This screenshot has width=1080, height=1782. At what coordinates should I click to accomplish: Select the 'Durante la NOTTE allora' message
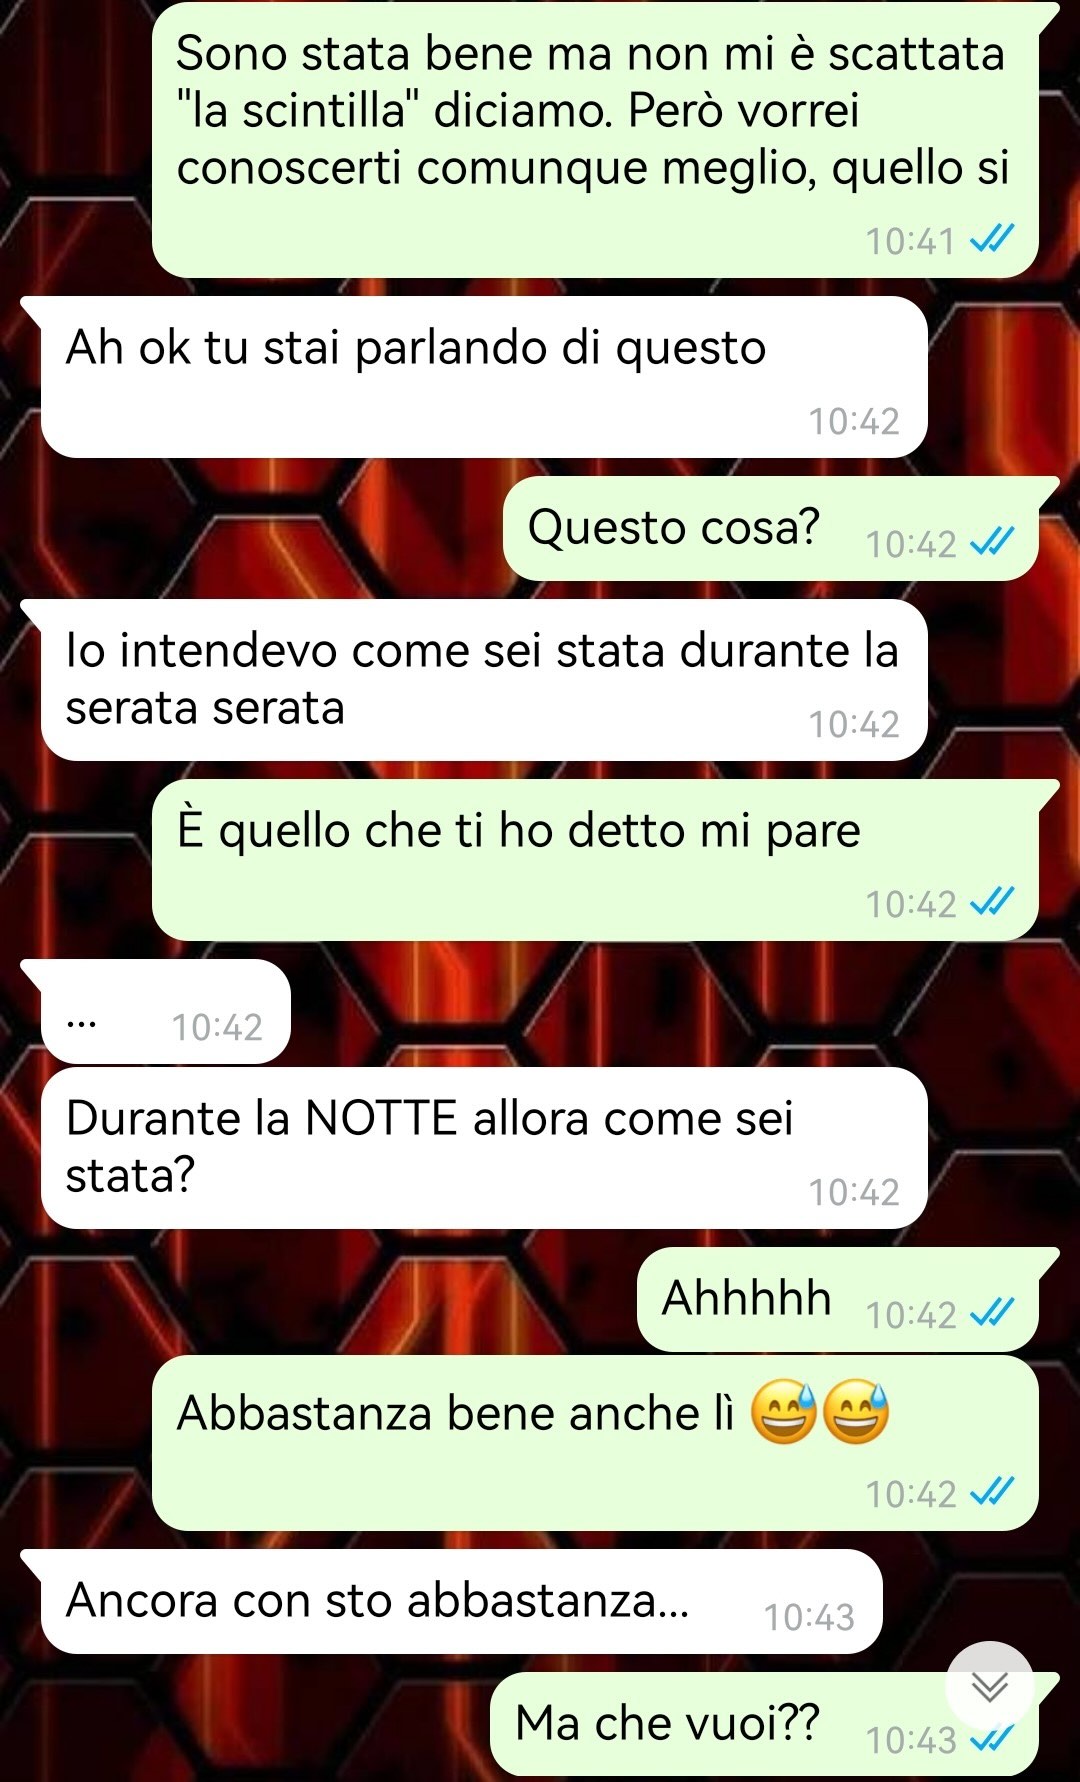(484, 1148)
